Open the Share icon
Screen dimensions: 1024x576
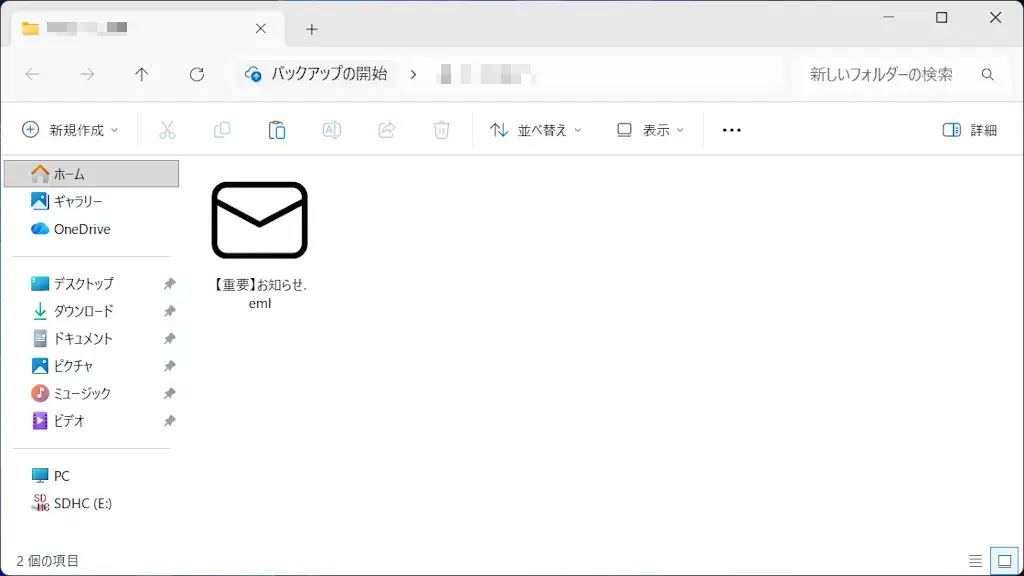point(386,129)
